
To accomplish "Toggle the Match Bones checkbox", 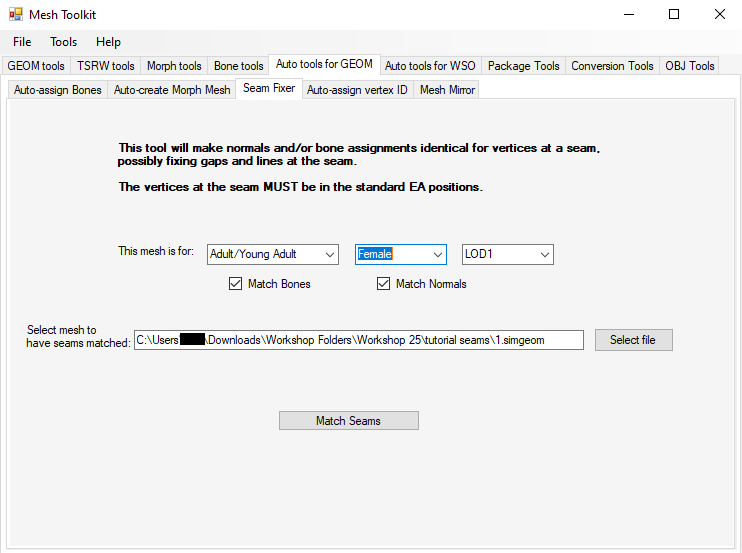I will point(235,284).
